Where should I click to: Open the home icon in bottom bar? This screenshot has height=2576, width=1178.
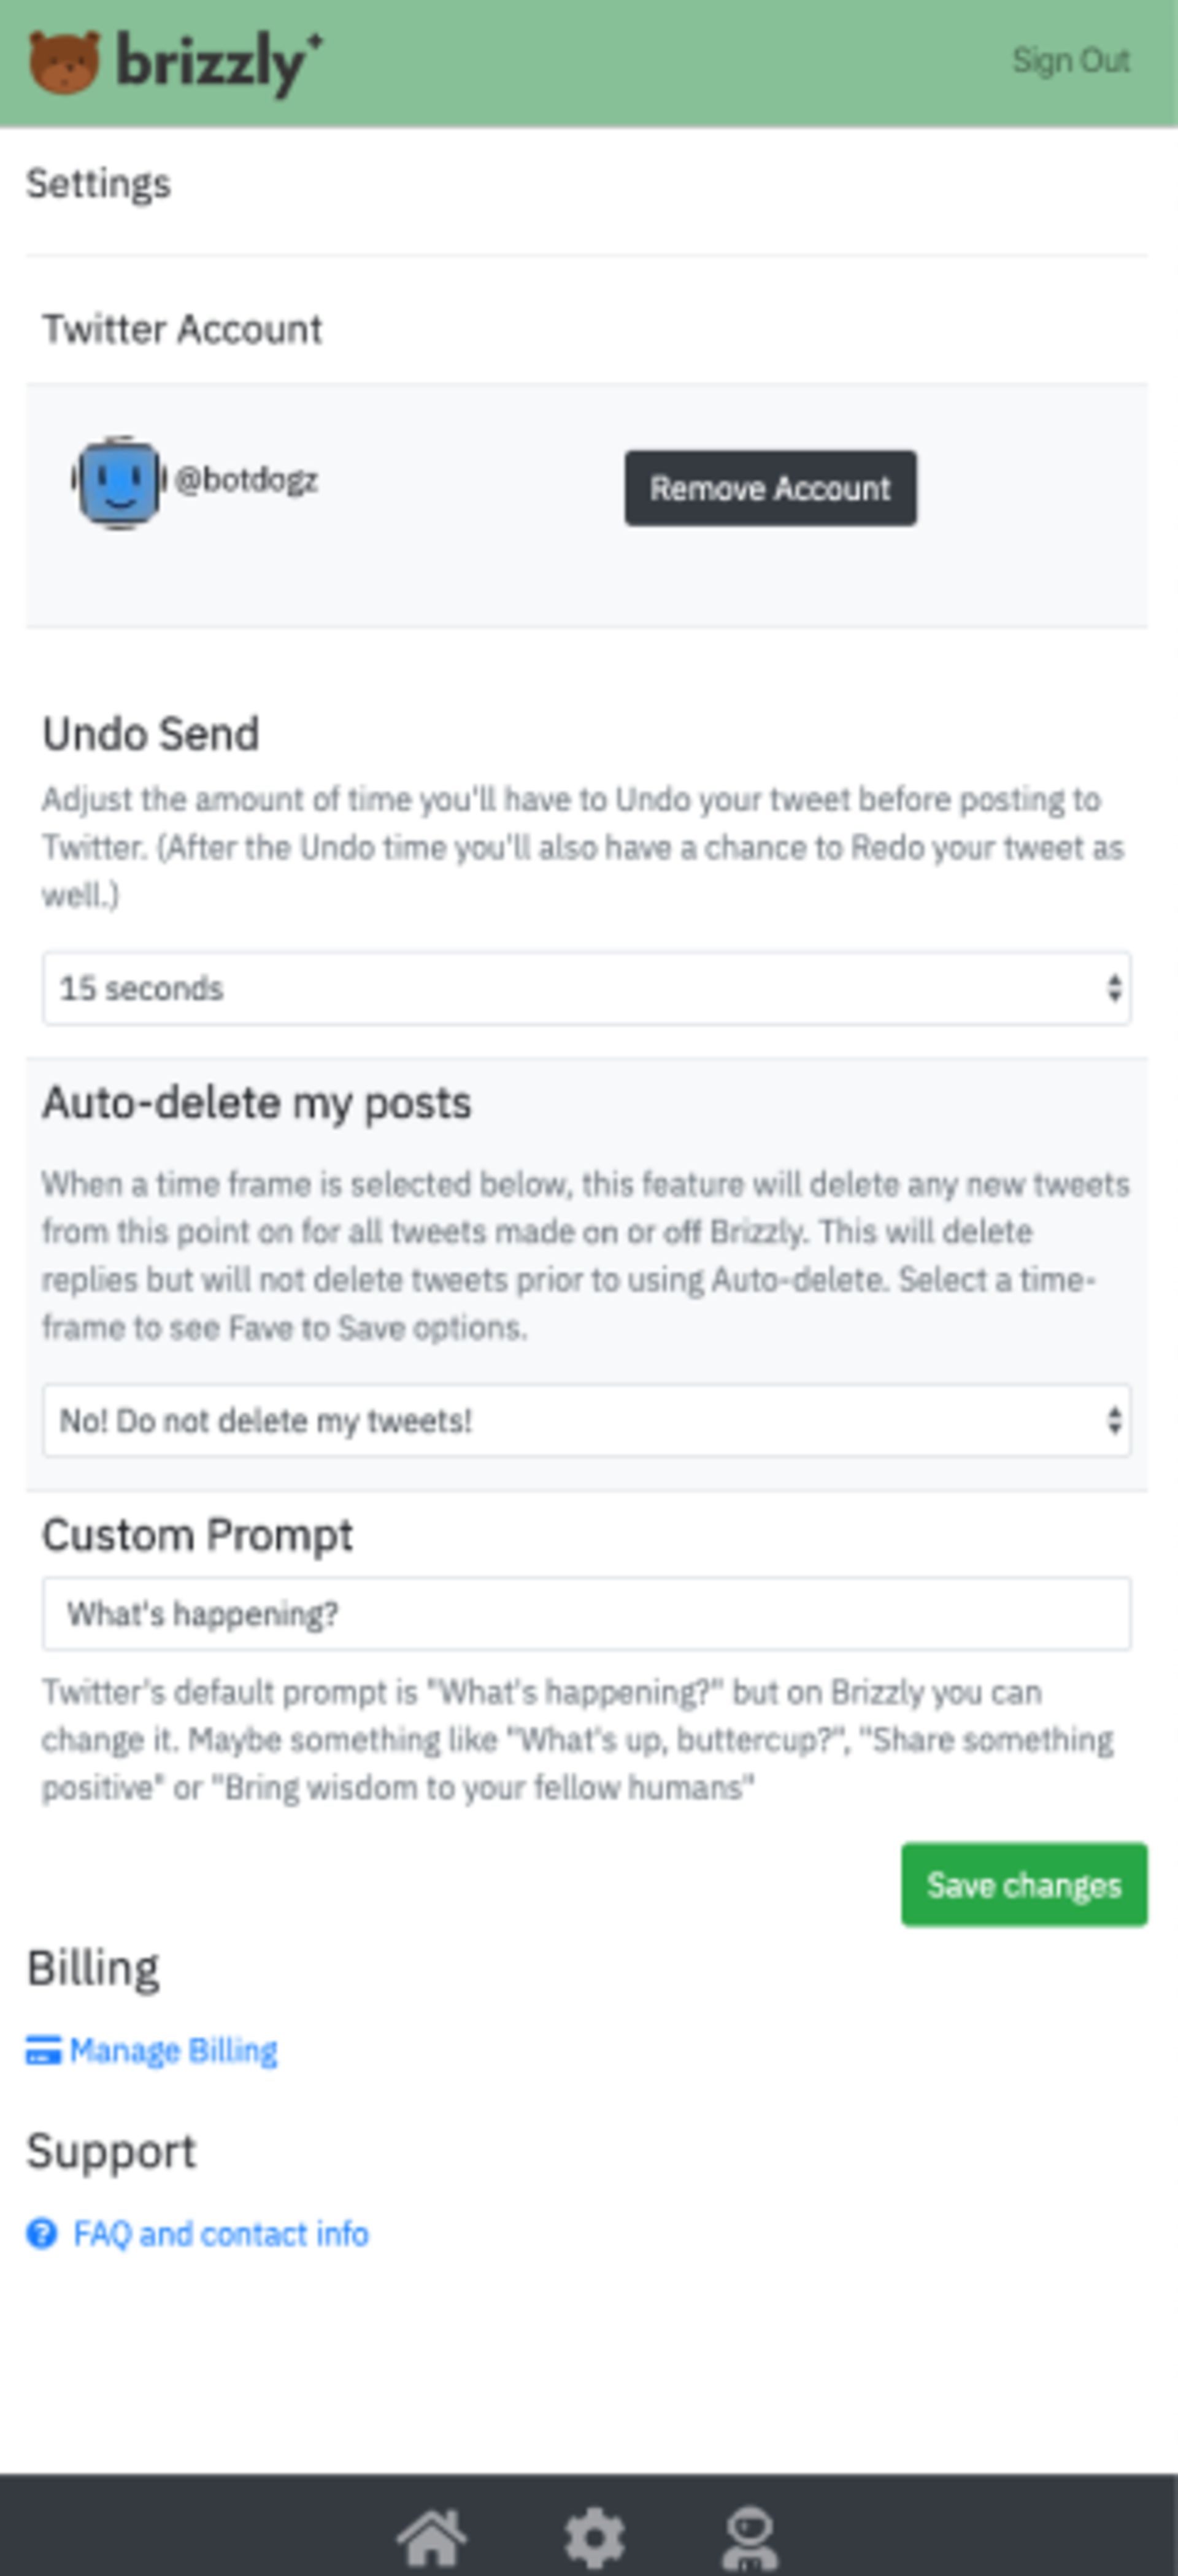tap(431, 2537)
